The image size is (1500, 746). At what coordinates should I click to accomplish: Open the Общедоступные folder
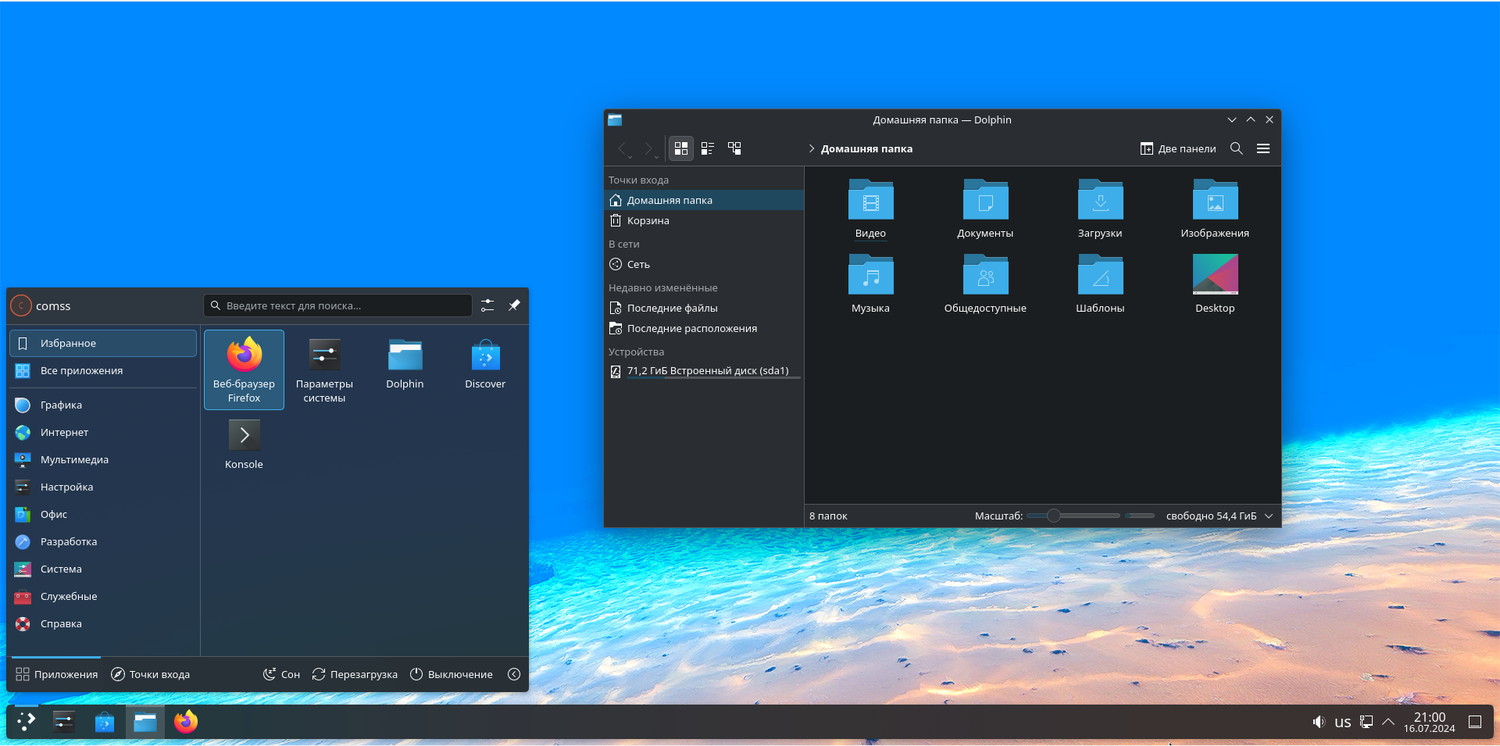click(985, 283)
